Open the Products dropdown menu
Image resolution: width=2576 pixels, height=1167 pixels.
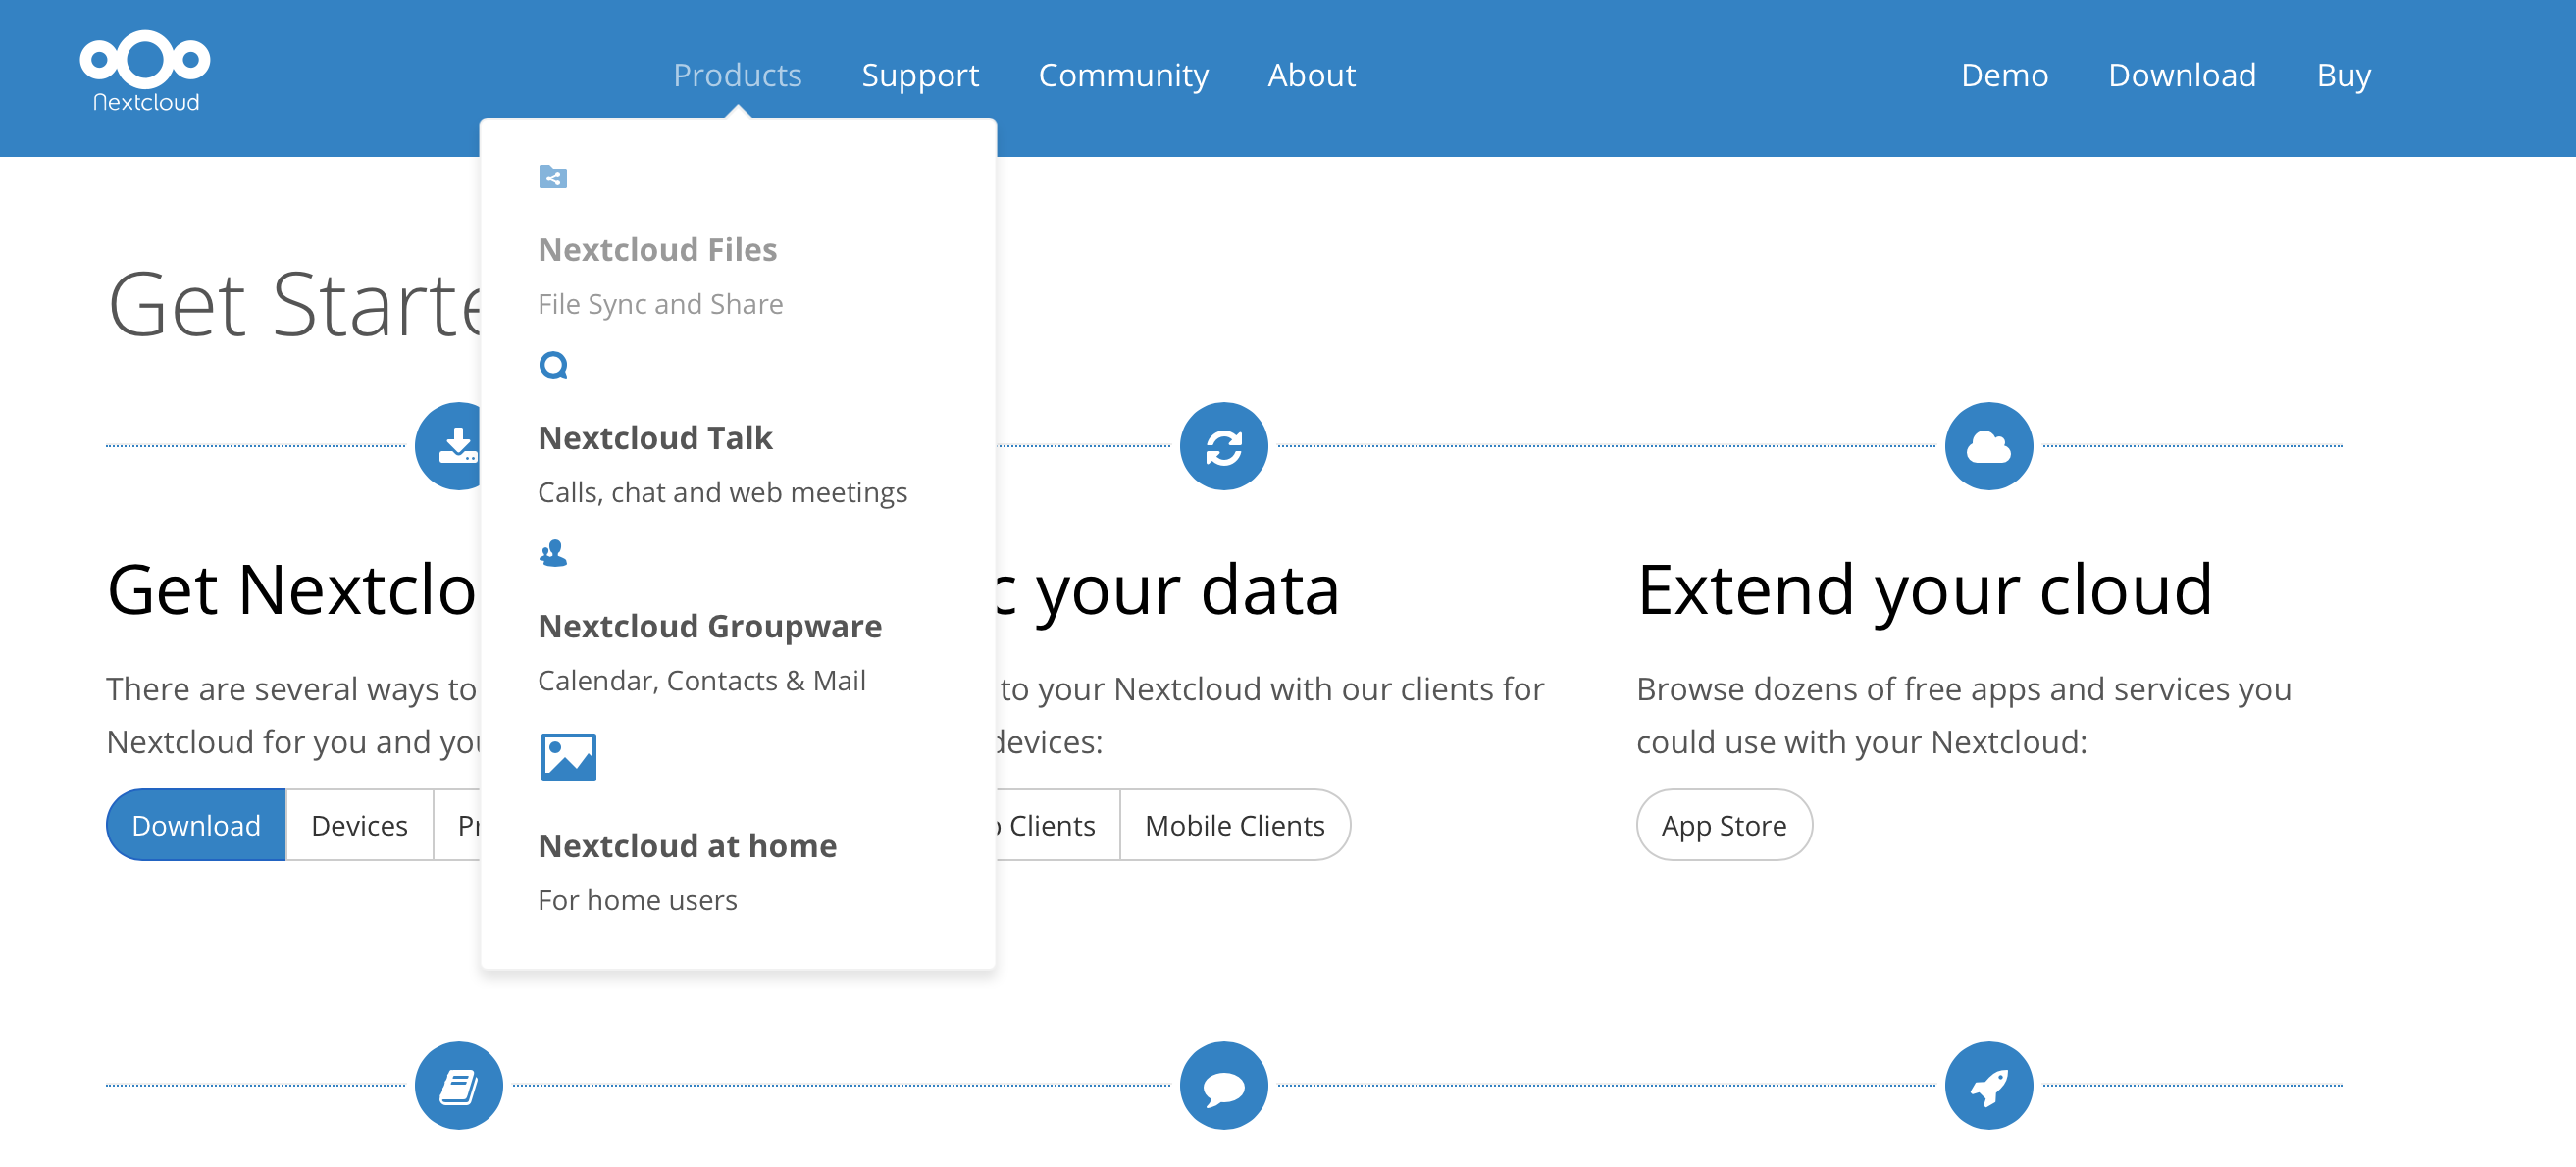click(737, 74)
